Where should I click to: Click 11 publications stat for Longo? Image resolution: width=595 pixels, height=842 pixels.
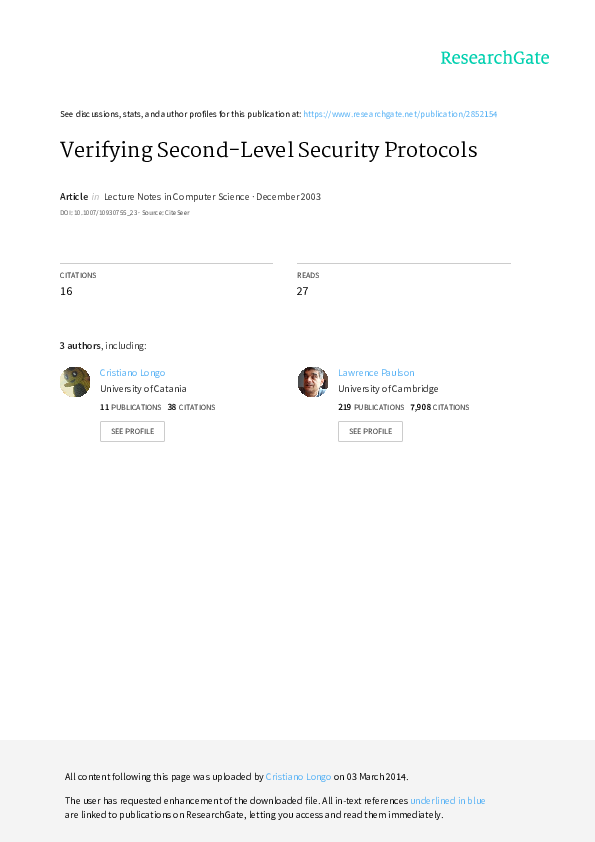click(x=130, y=408)
